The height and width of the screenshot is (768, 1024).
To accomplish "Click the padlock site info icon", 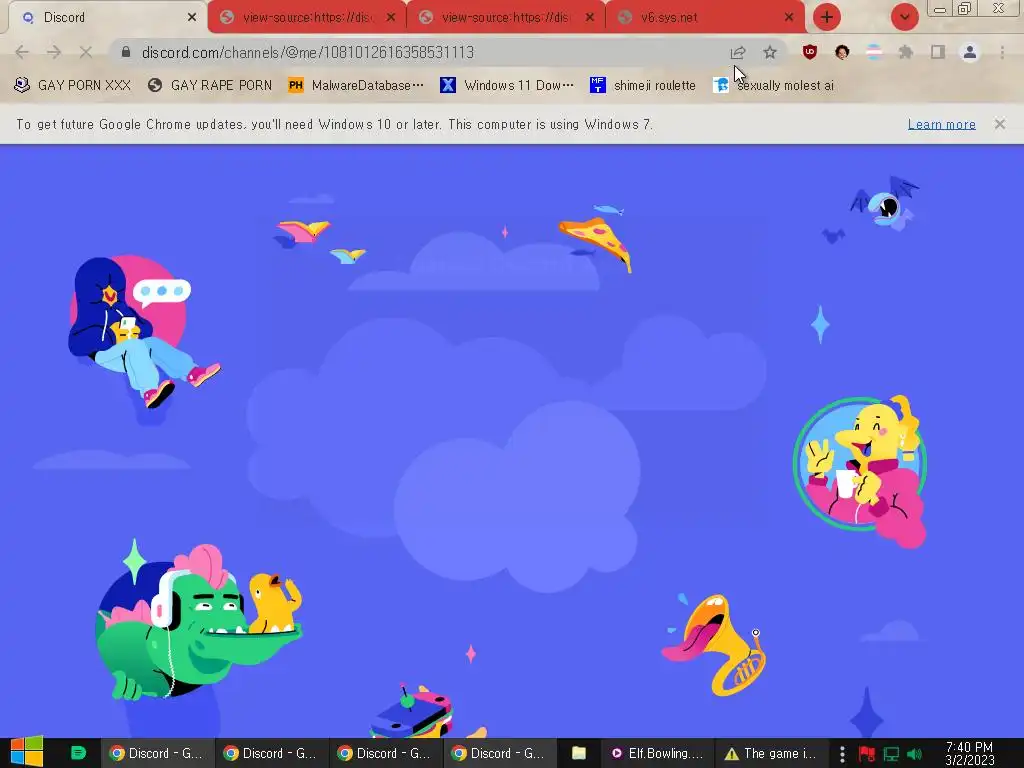I will click(x=126, y=52).
